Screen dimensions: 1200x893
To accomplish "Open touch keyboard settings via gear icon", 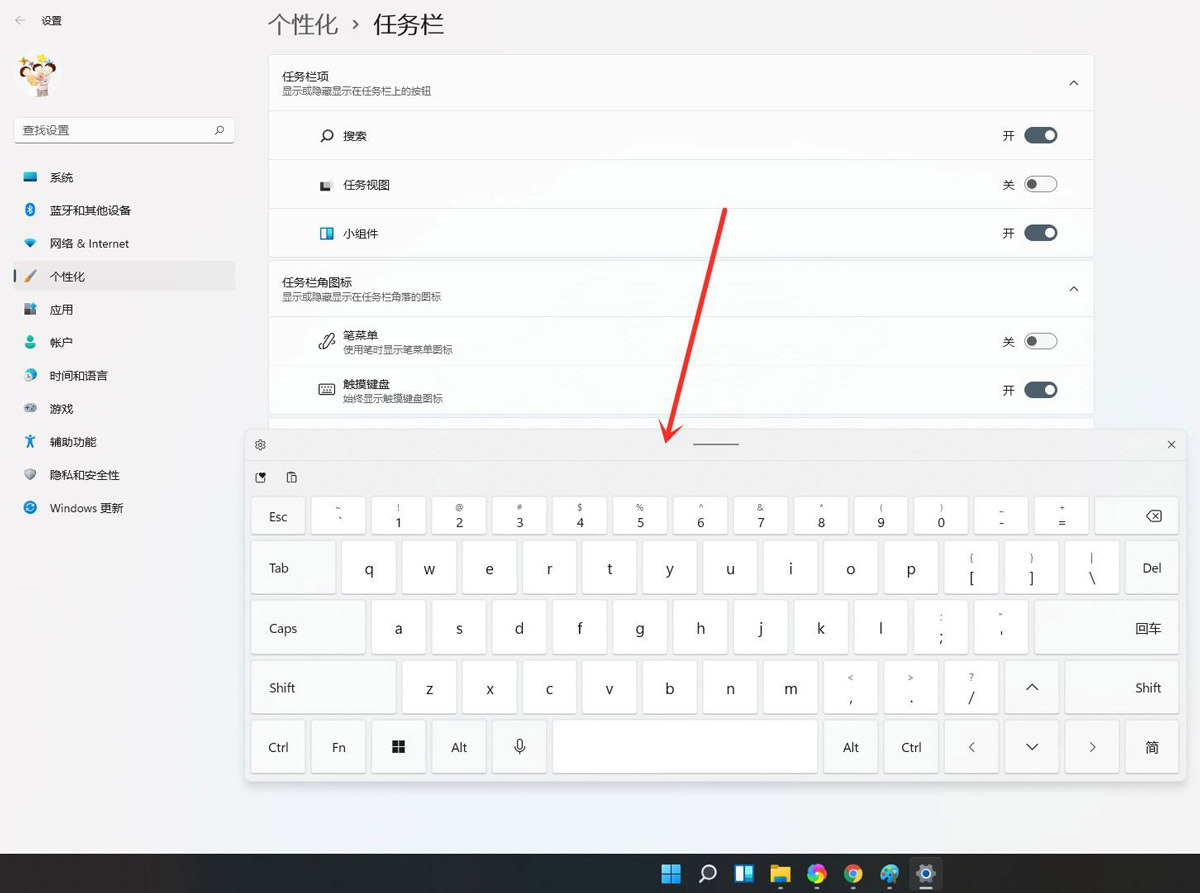I will coord(260,444).
